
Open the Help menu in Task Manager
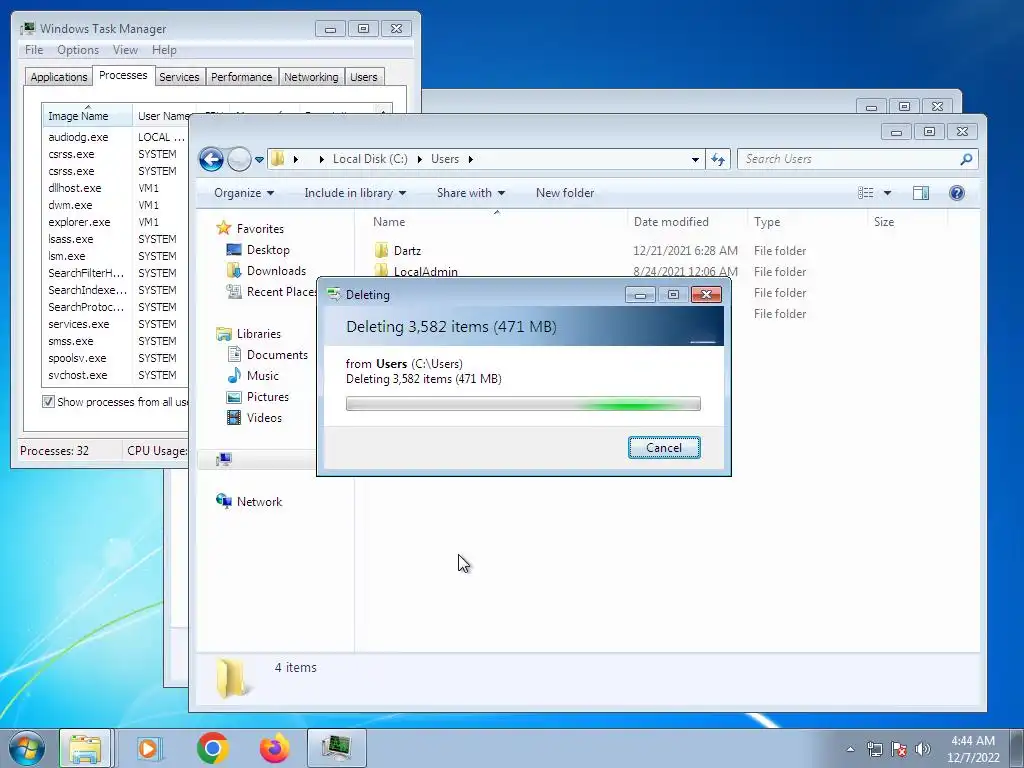[x=164, y=50]
